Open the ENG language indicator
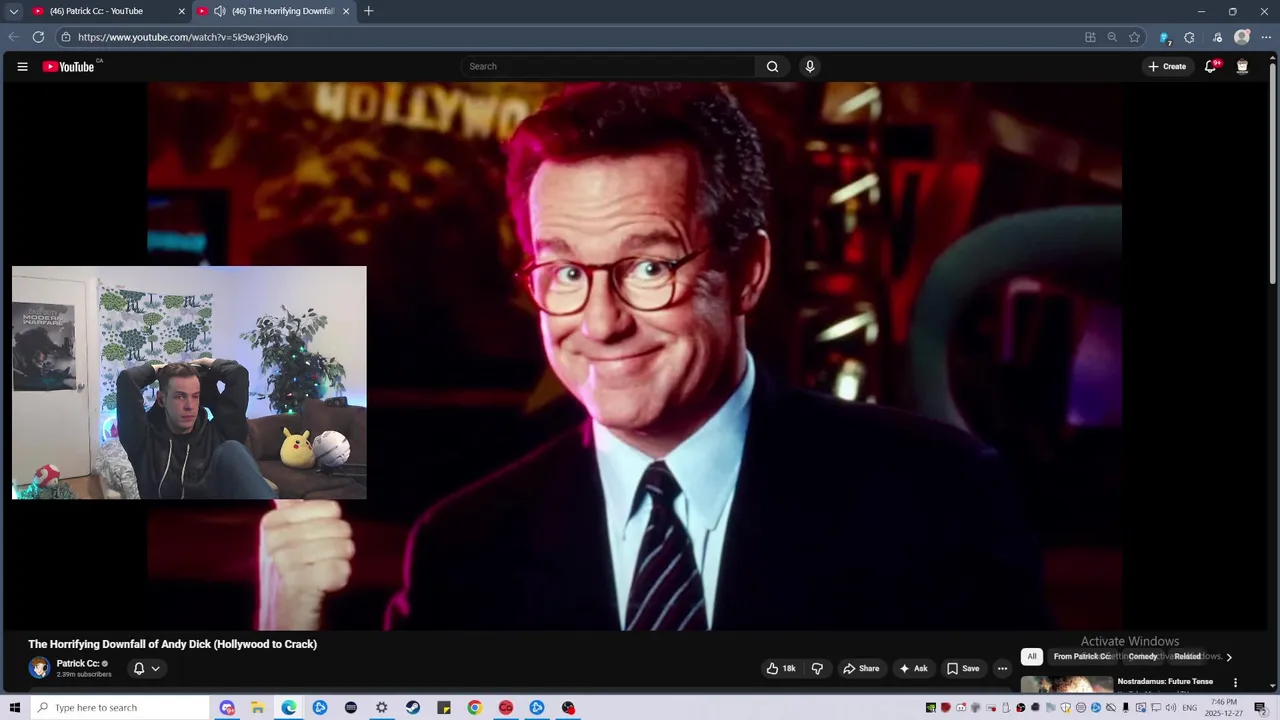This screenshot has width=1280, height=720. 1190,708
